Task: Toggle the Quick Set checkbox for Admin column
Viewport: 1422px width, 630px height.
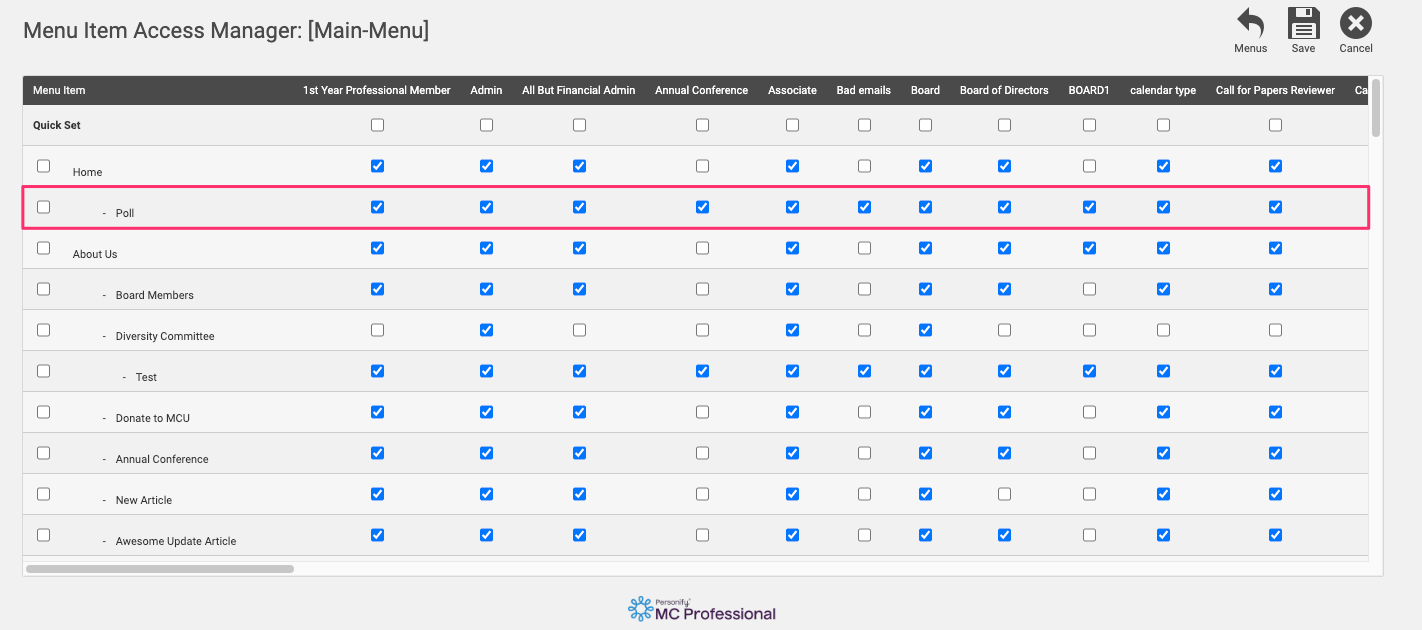Action: [486, 124]
